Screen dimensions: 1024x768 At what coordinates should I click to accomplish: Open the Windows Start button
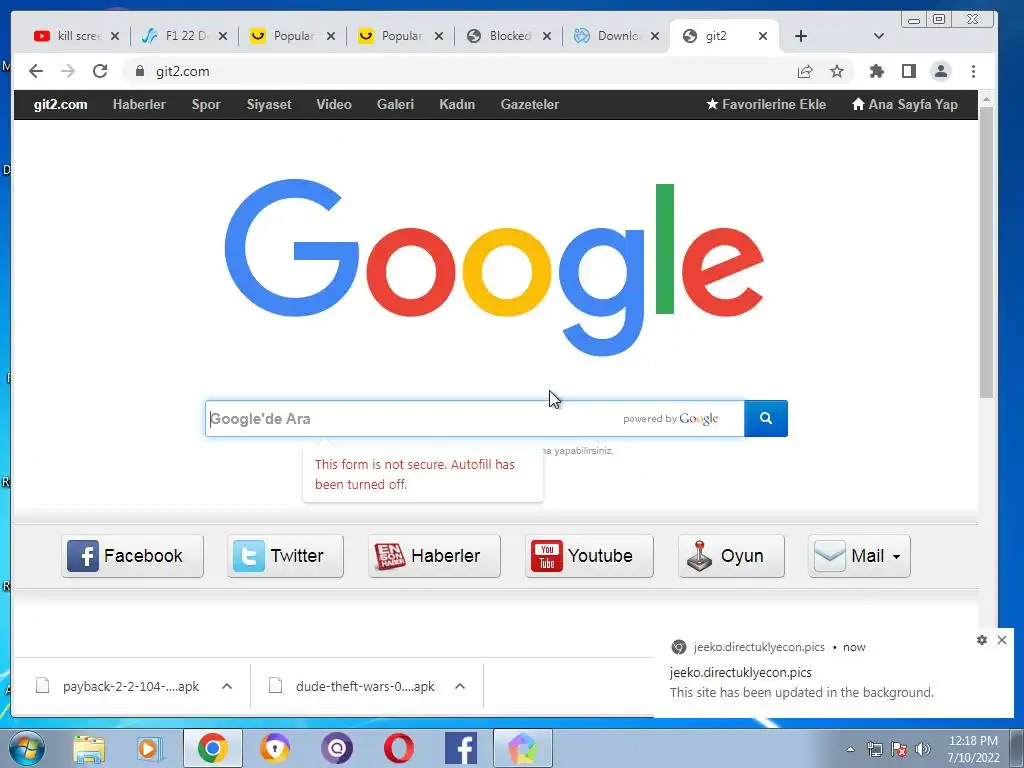pyautogui.click(x=27, y=748)
